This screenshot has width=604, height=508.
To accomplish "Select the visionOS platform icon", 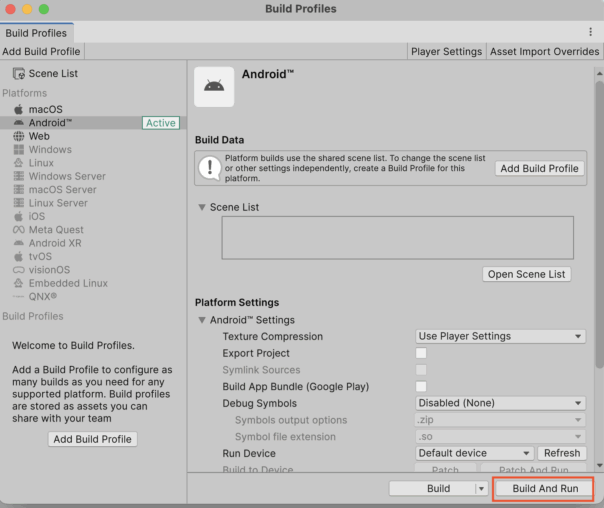I will coord(18,270).
